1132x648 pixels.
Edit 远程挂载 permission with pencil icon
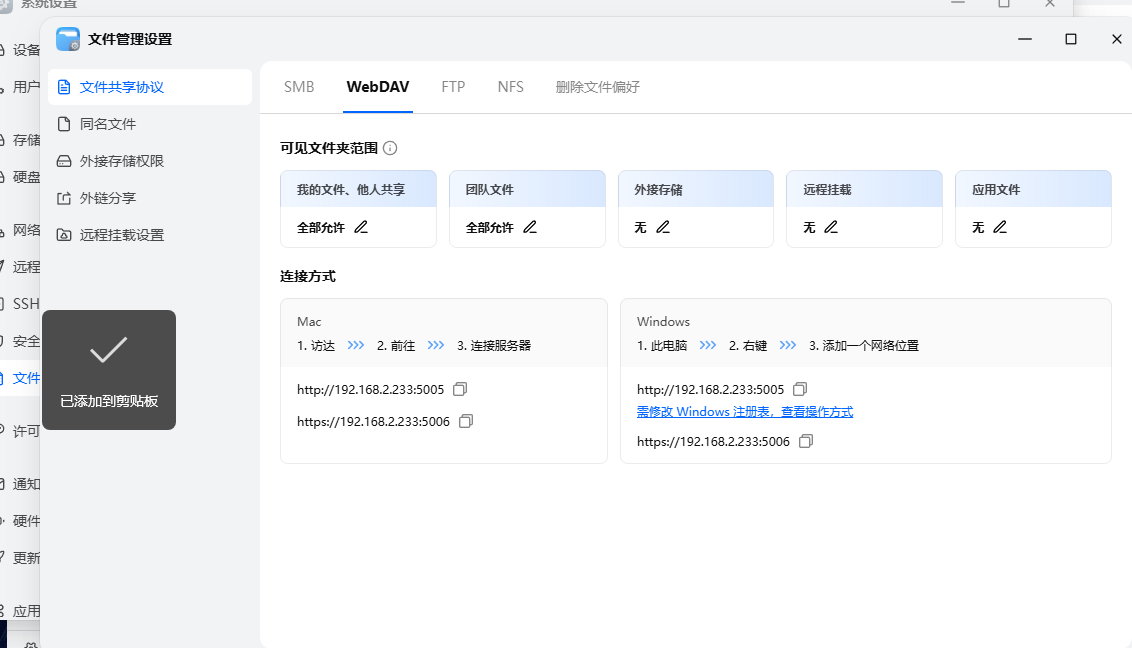tap(830, 228)
